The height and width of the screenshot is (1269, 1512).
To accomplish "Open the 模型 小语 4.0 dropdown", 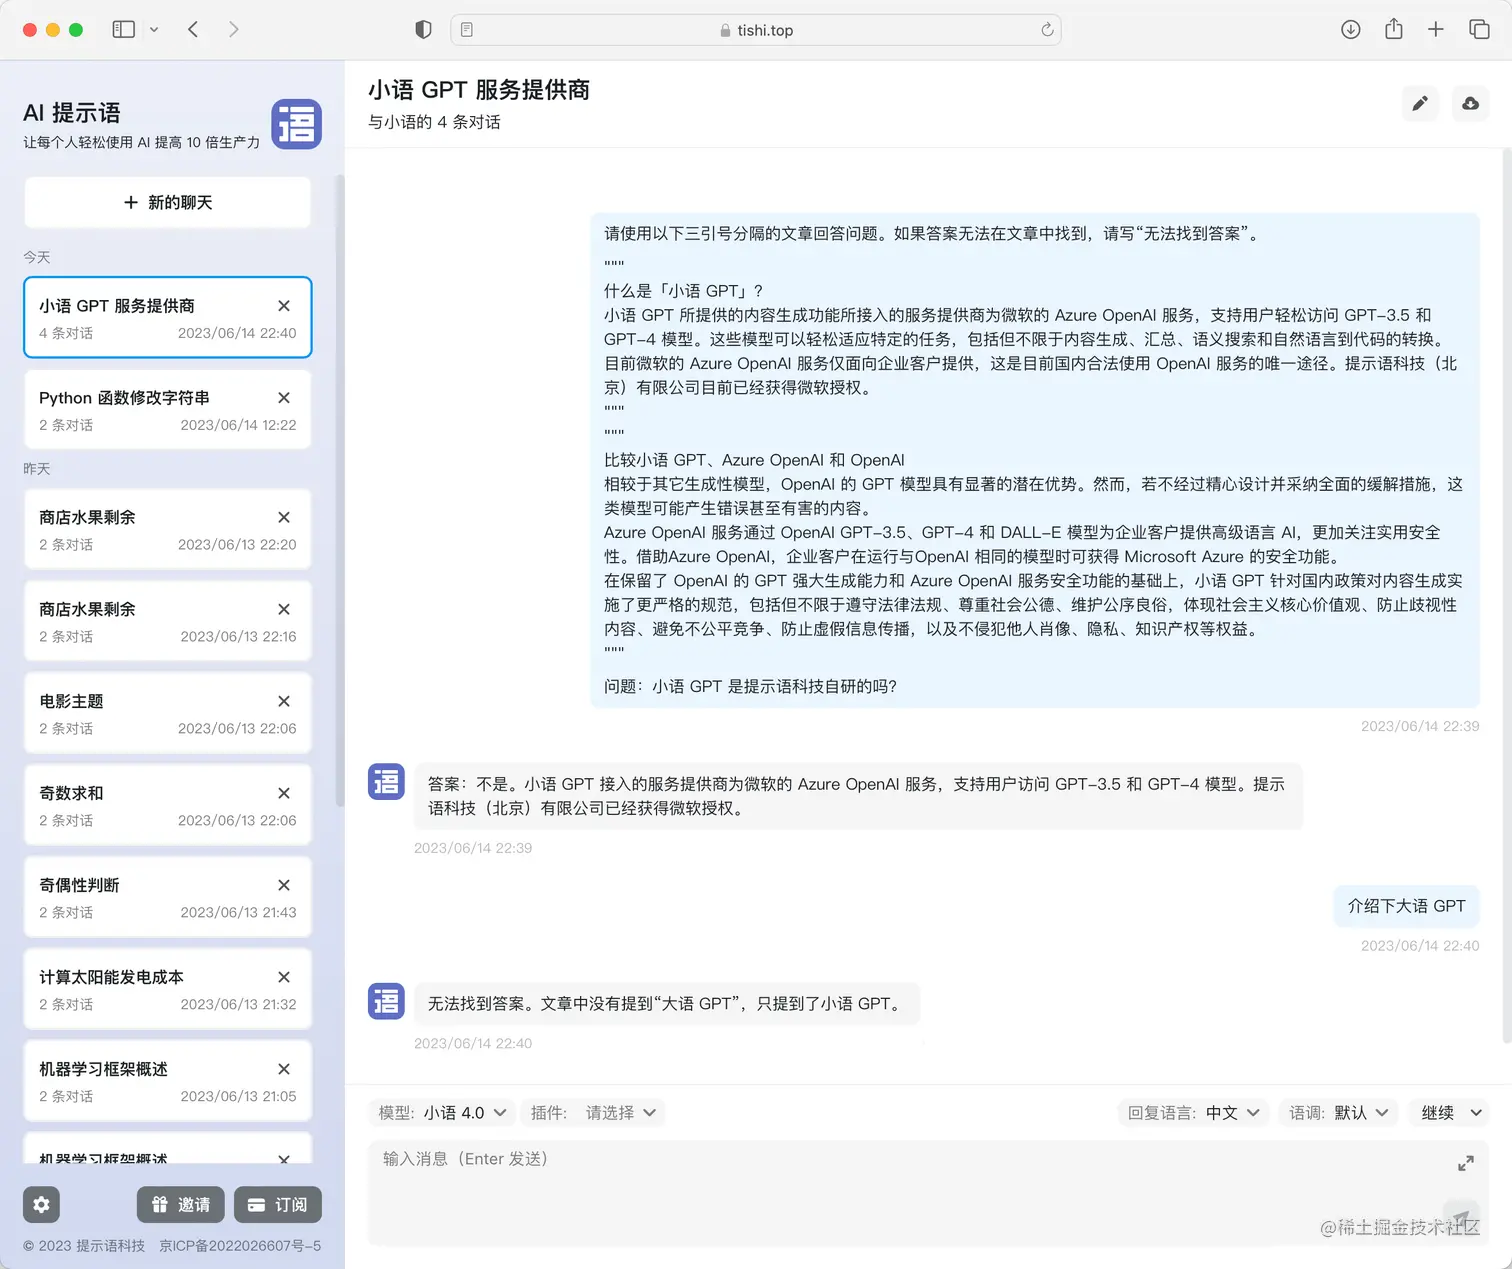I will 443,1113.
